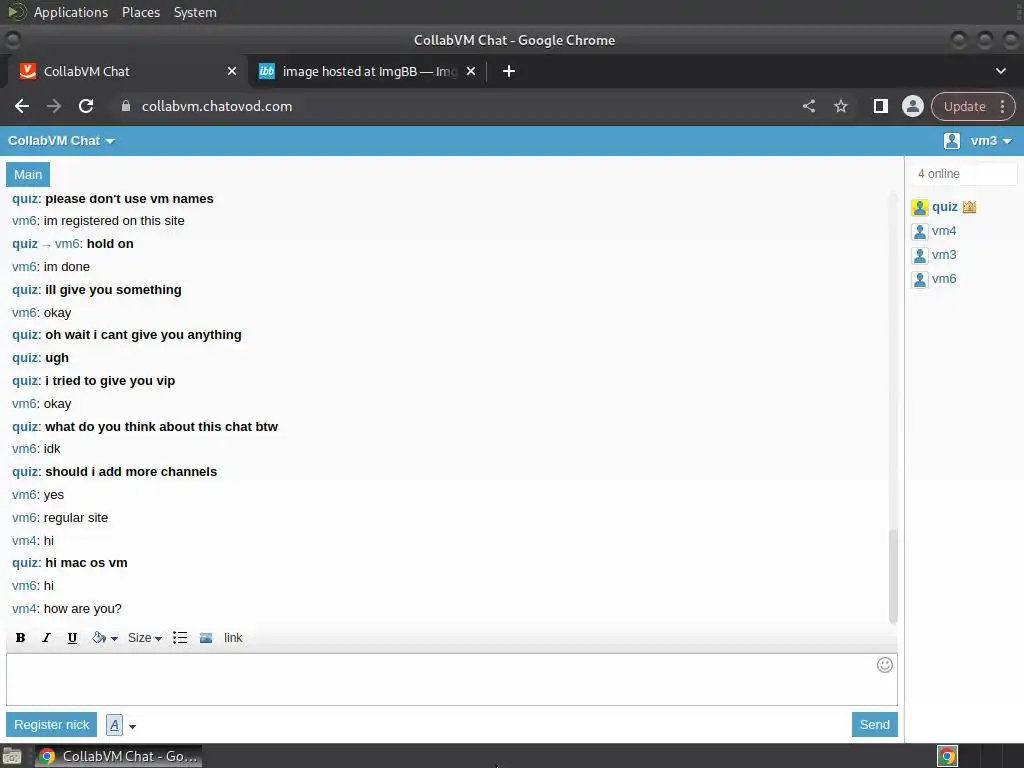Click the Register nick button
The width and height of the screenshot is (1024, 768).
click(x=52, y=724)
